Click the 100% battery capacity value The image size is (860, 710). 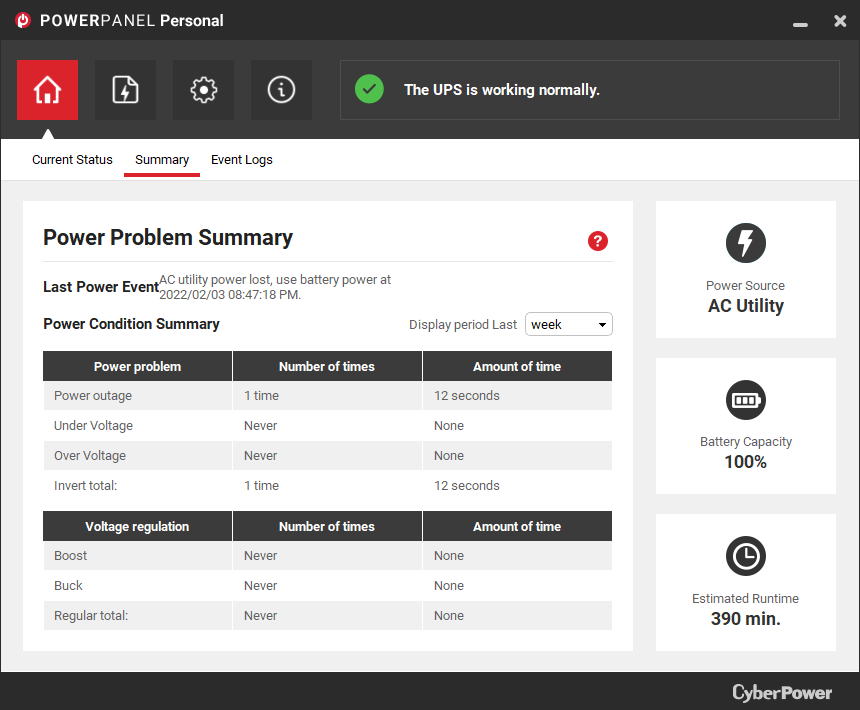point(745,462)
